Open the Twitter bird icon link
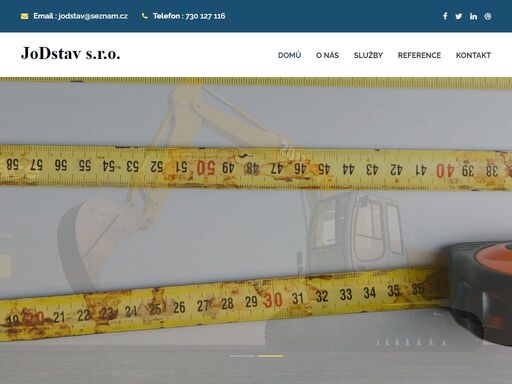512x384 pixels. click(x=459, y=16)
